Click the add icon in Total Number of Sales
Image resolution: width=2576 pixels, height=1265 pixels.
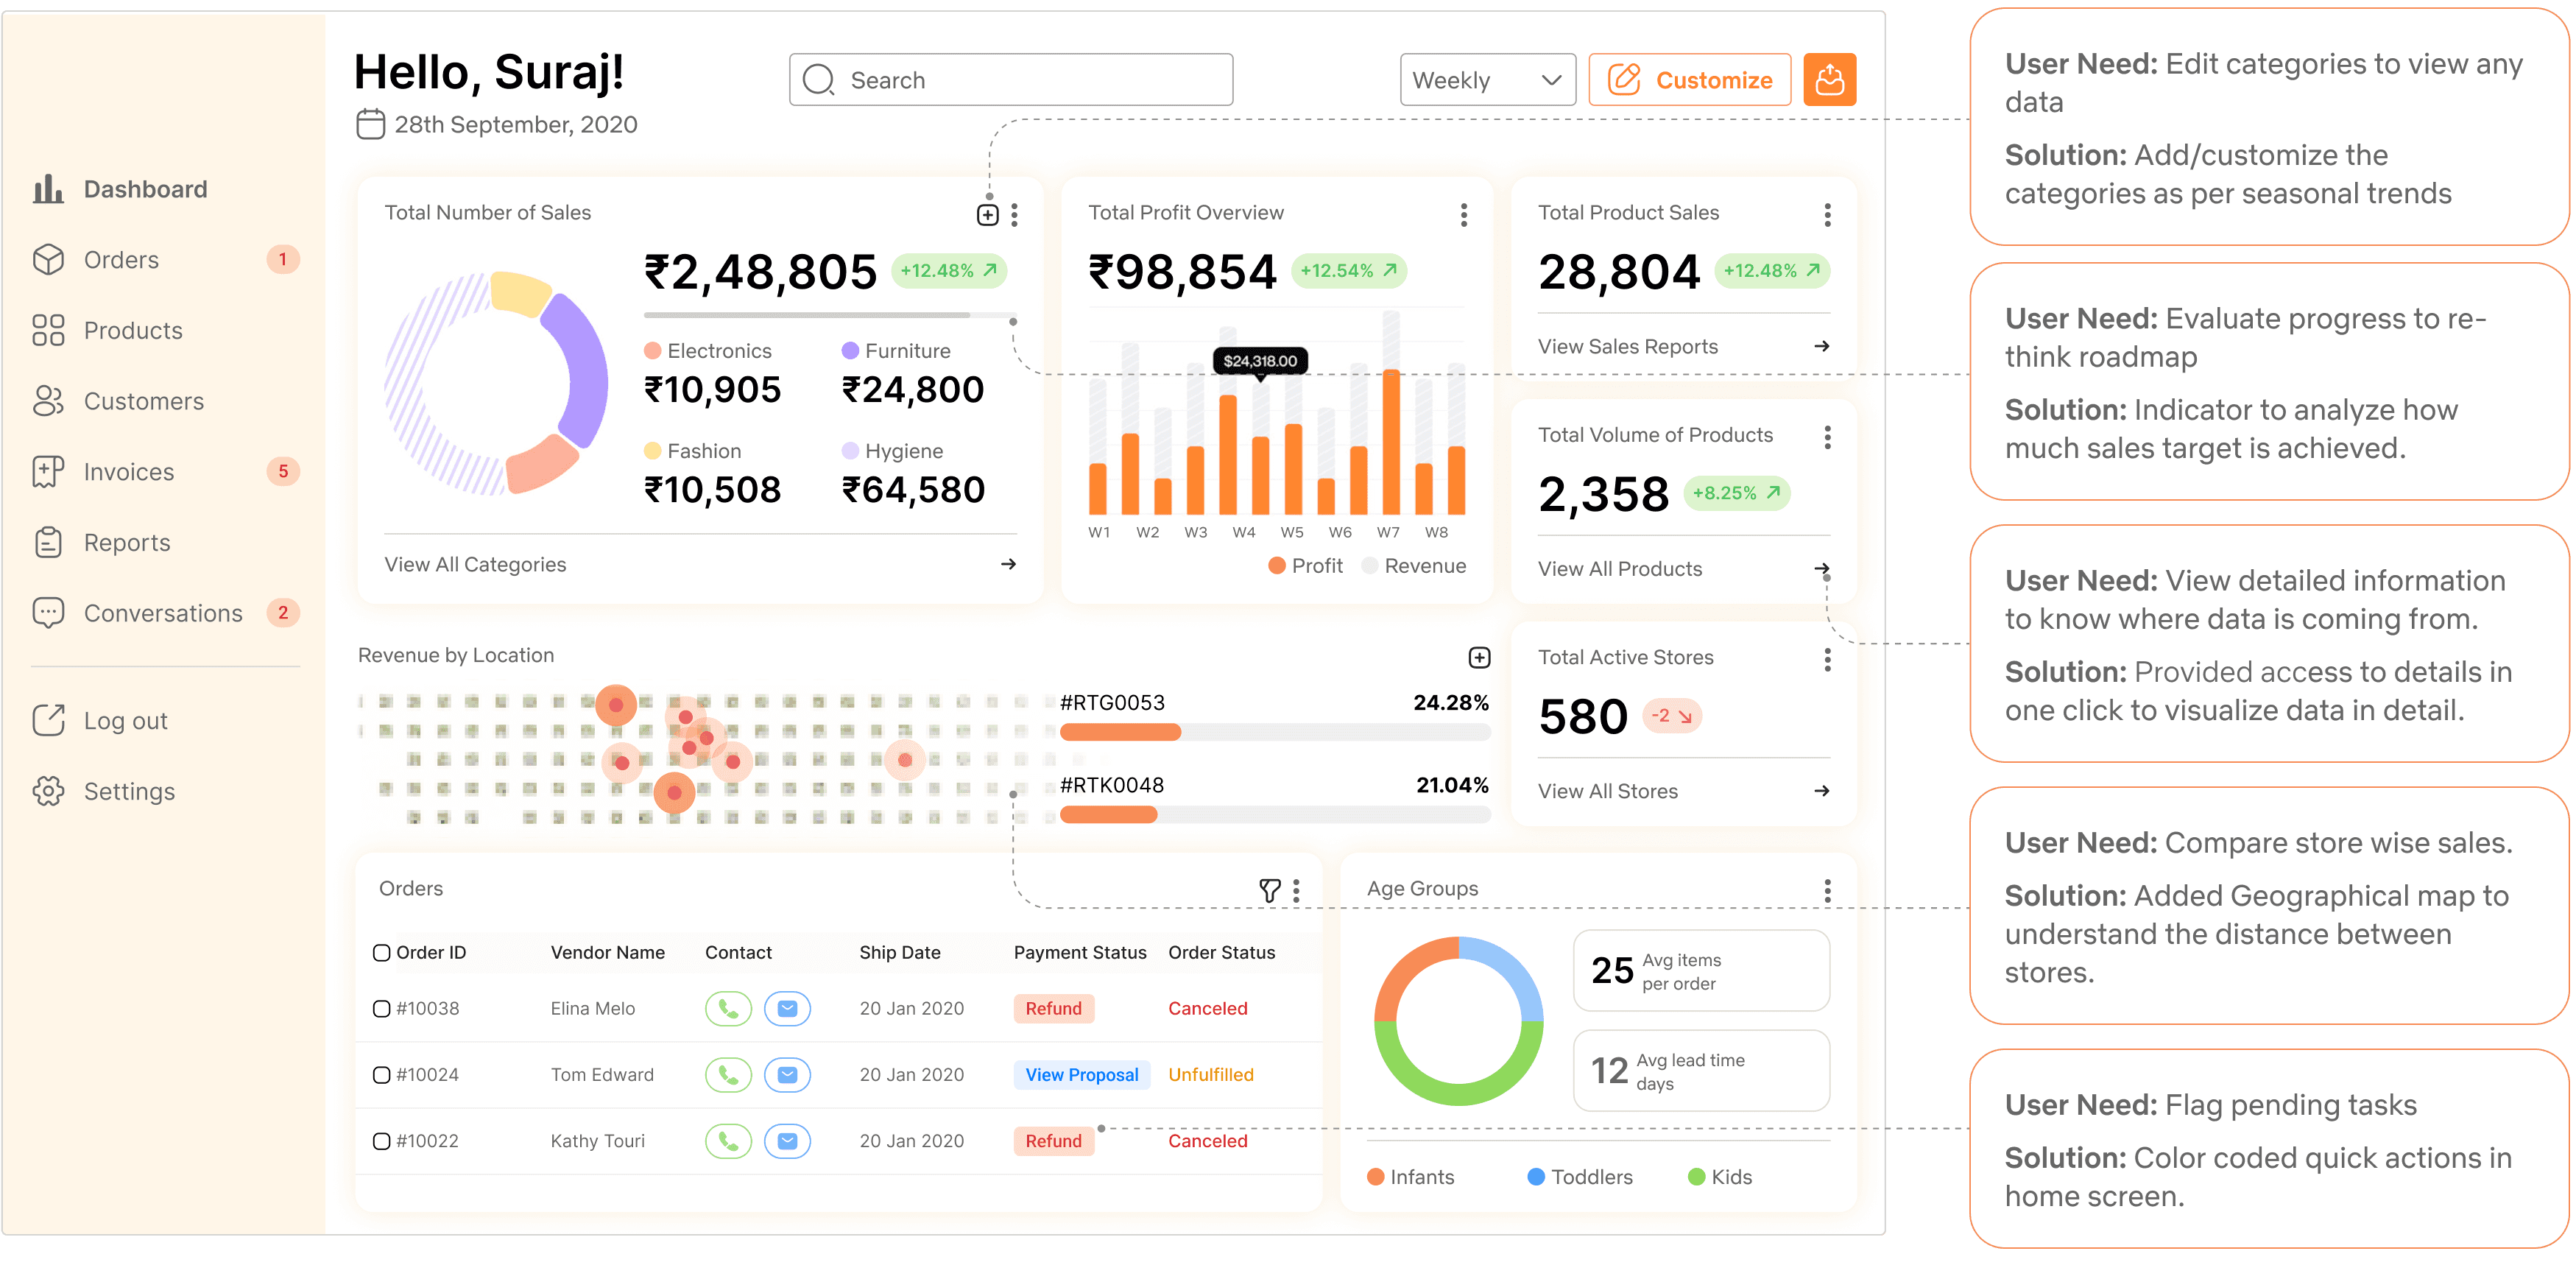pos(987,215)
